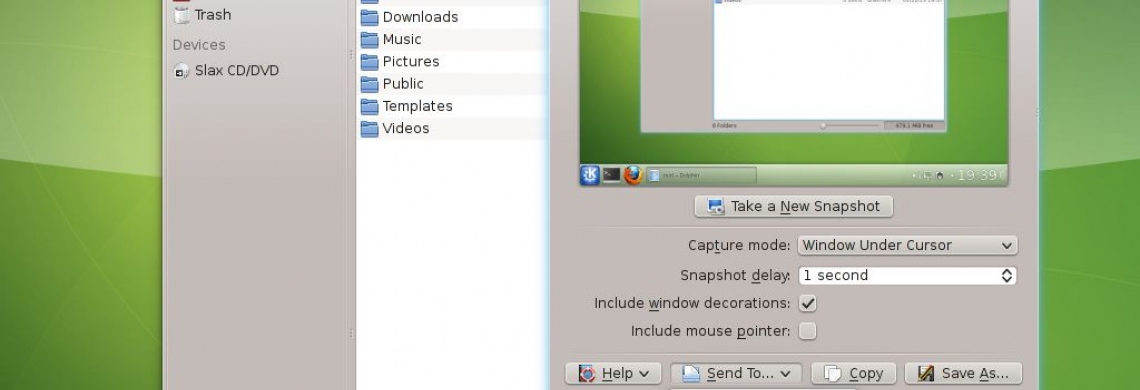Click the Pictures folder name
Image resolution: width=1140 pixels, height=390 pixels.
(411, 62)
